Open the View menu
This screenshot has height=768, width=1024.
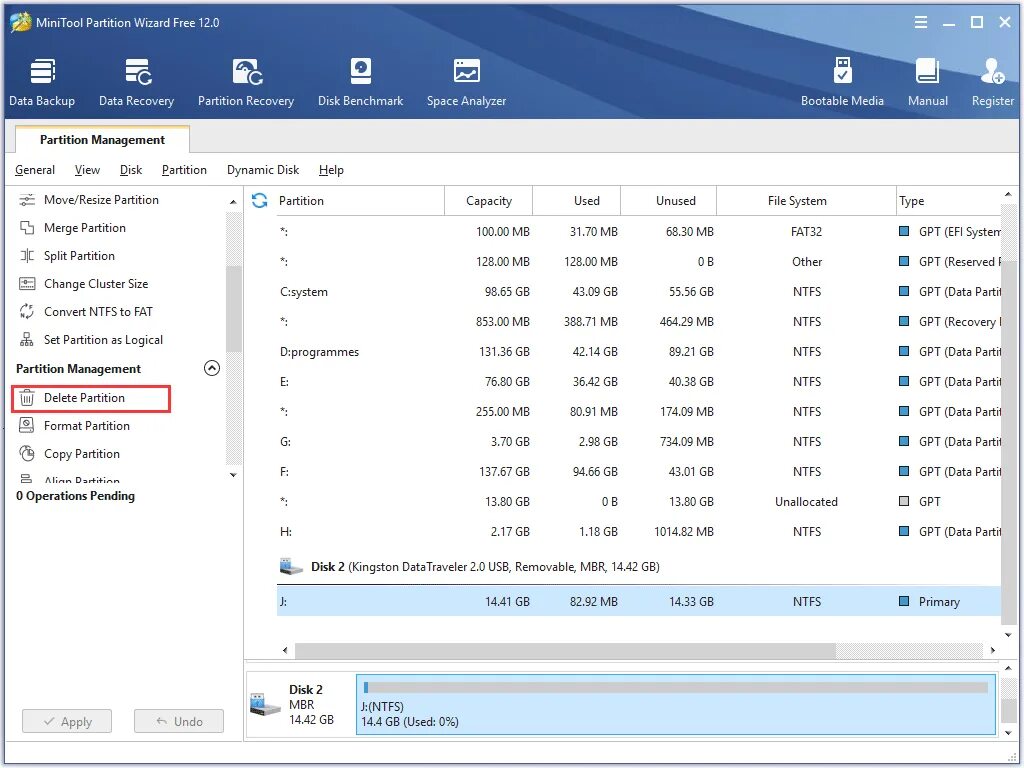click(x=87, y=170)
